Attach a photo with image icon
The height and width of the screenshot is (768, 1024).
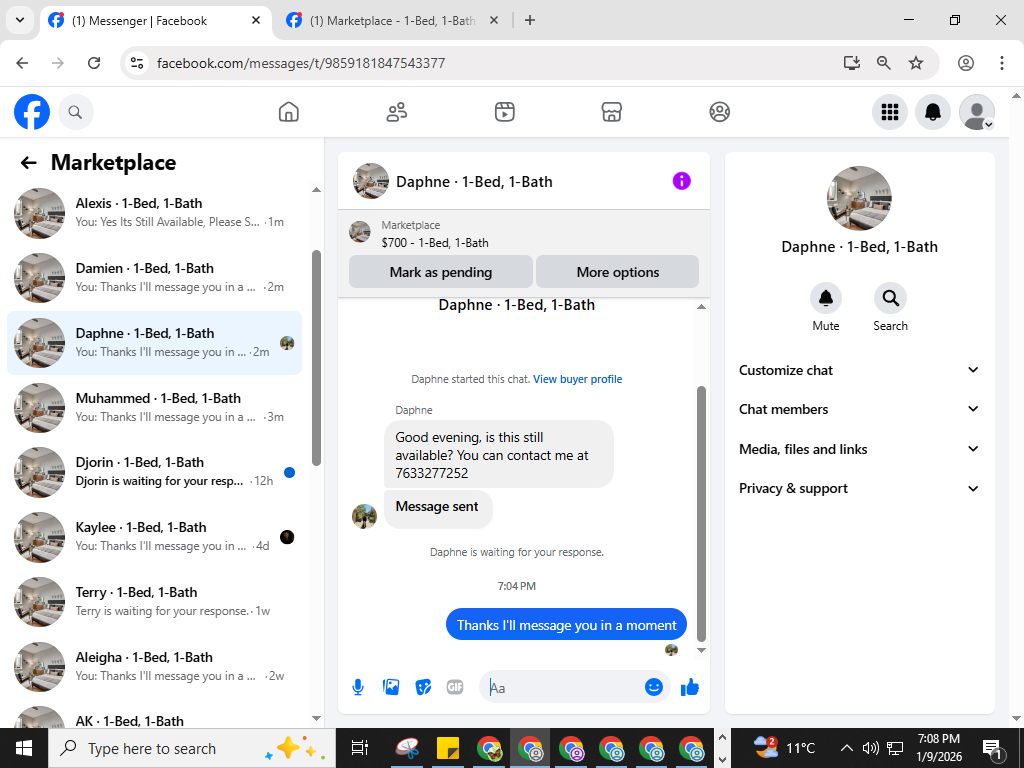tap(391, 687)
